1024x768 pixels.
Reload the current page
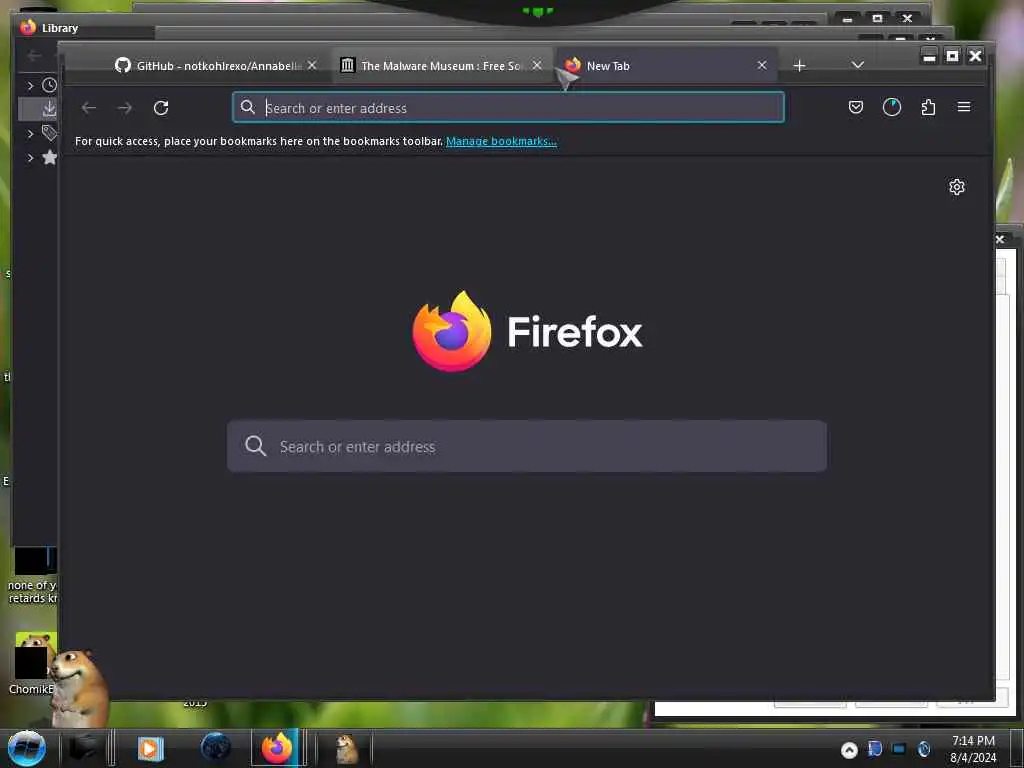click(161, 108)
